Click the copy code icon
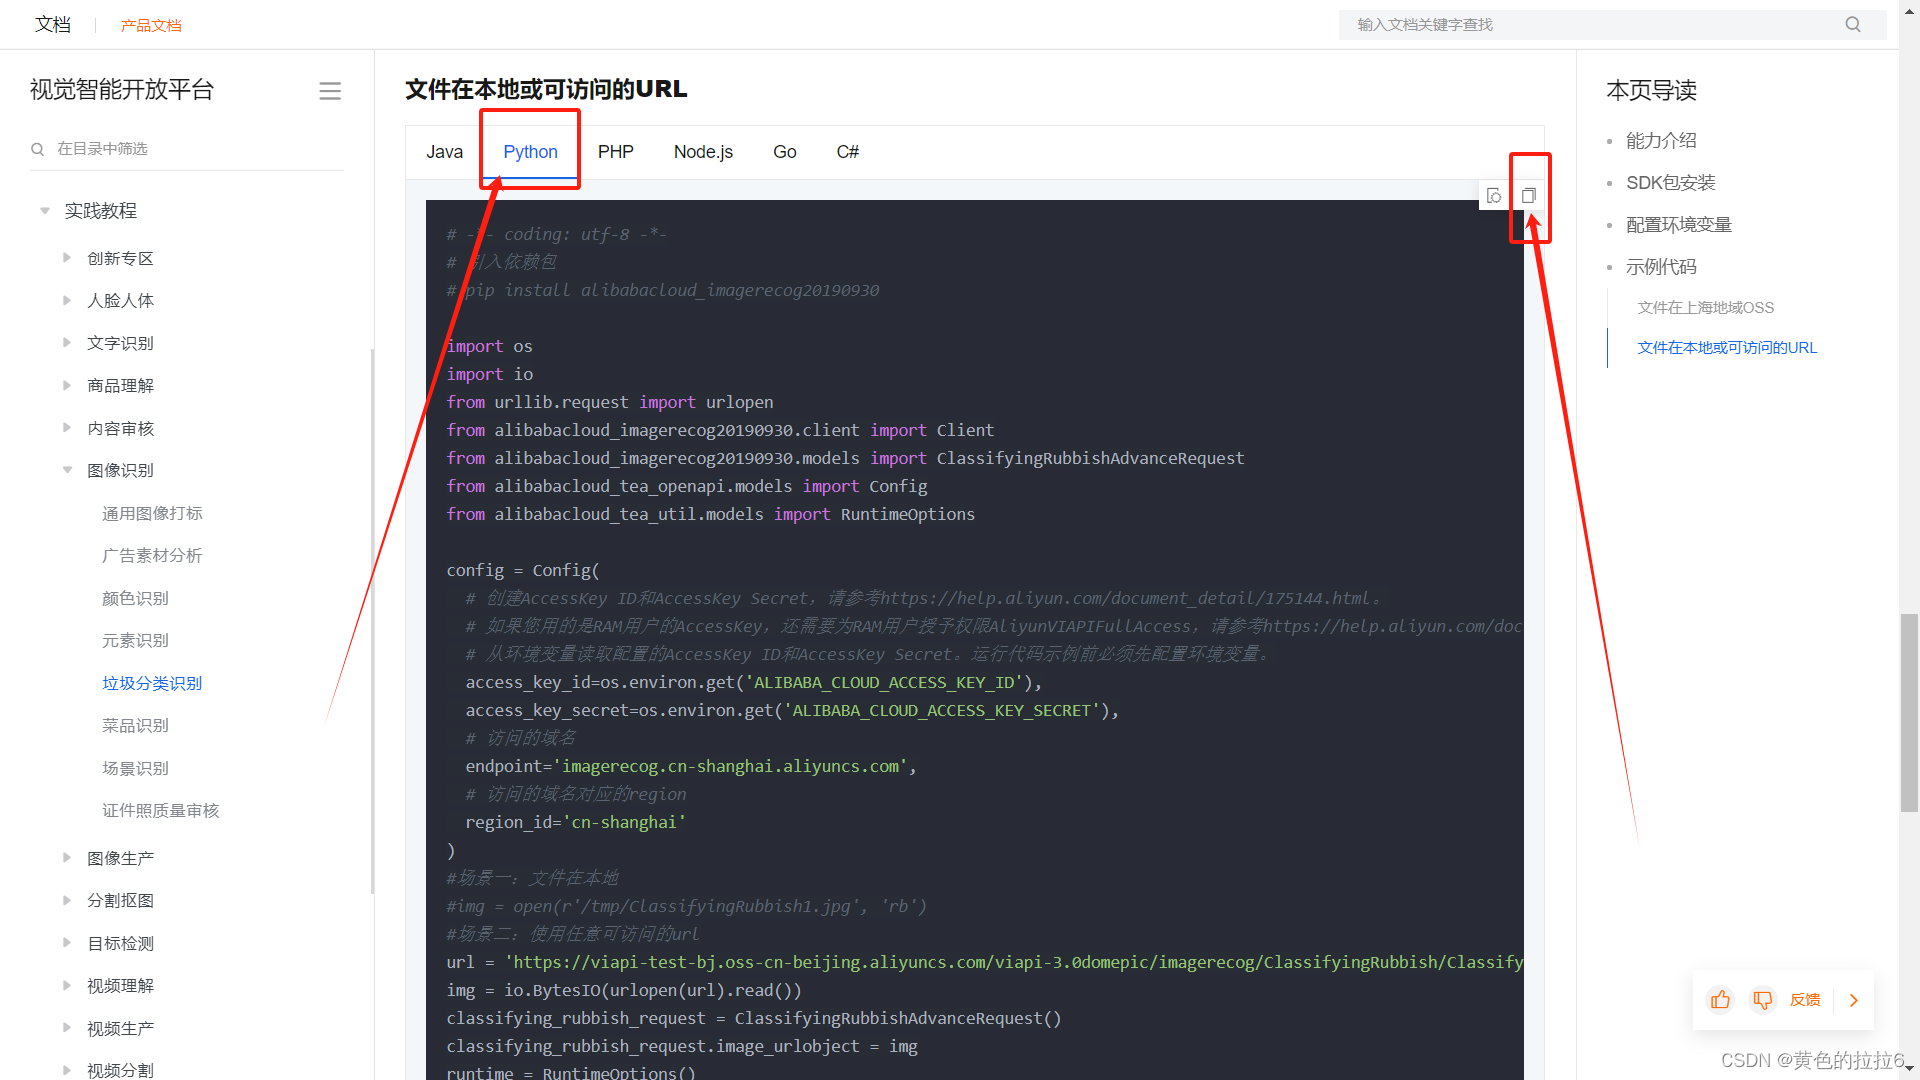The height and width of the screenshot is (1080, 1920). tap(1528, 196)
